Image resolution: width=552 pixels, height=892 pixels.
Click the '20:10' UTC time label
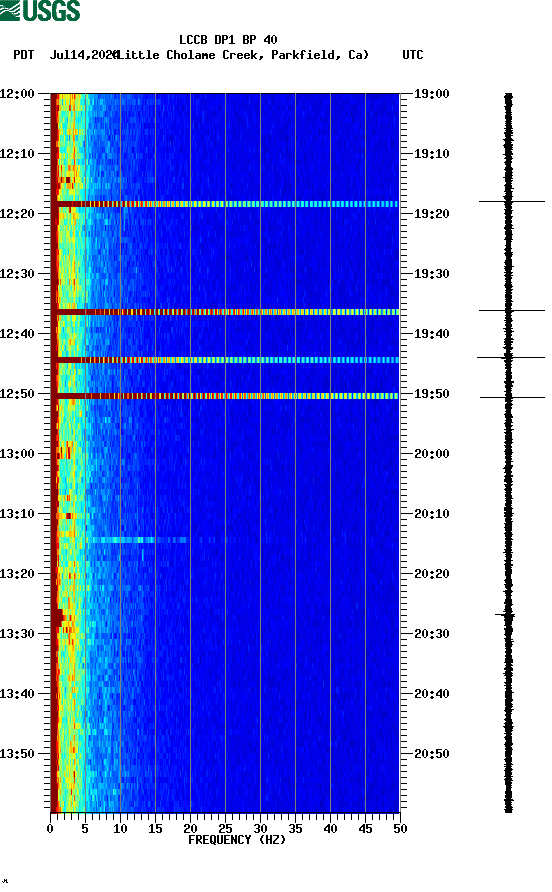(431, 514)
